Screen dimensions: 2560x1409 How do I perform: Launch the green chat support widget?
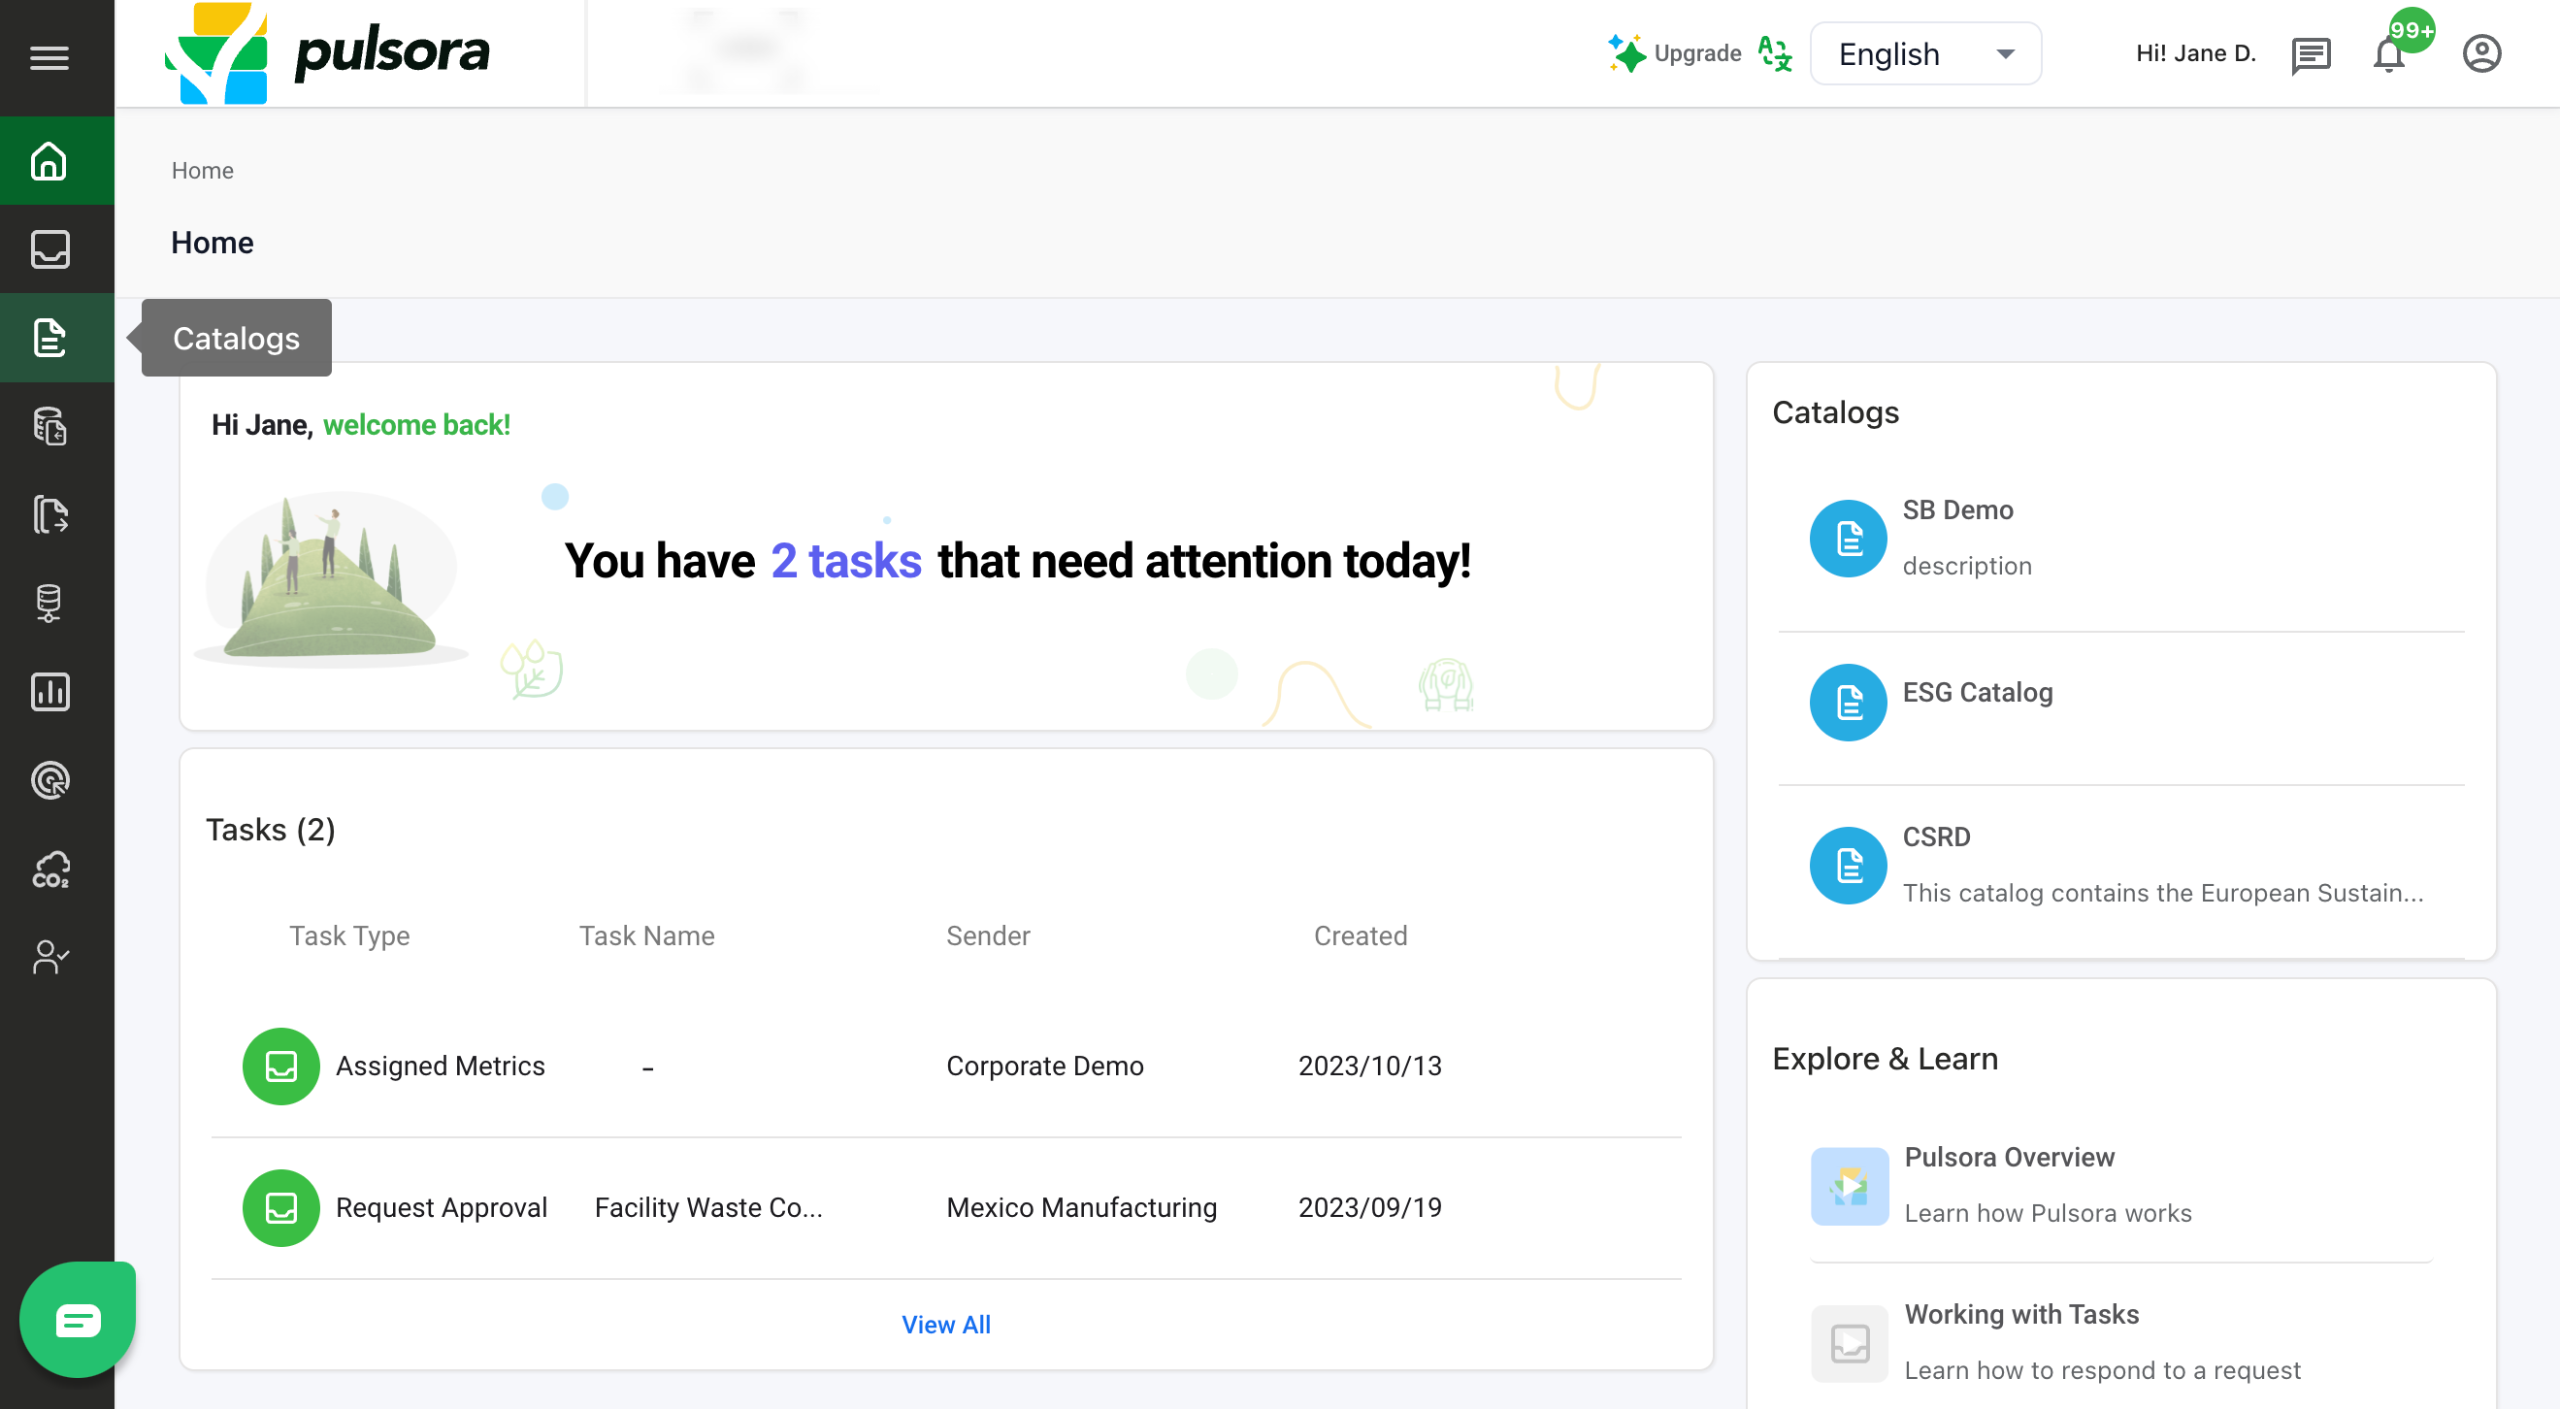click(x=77, y=1320)
